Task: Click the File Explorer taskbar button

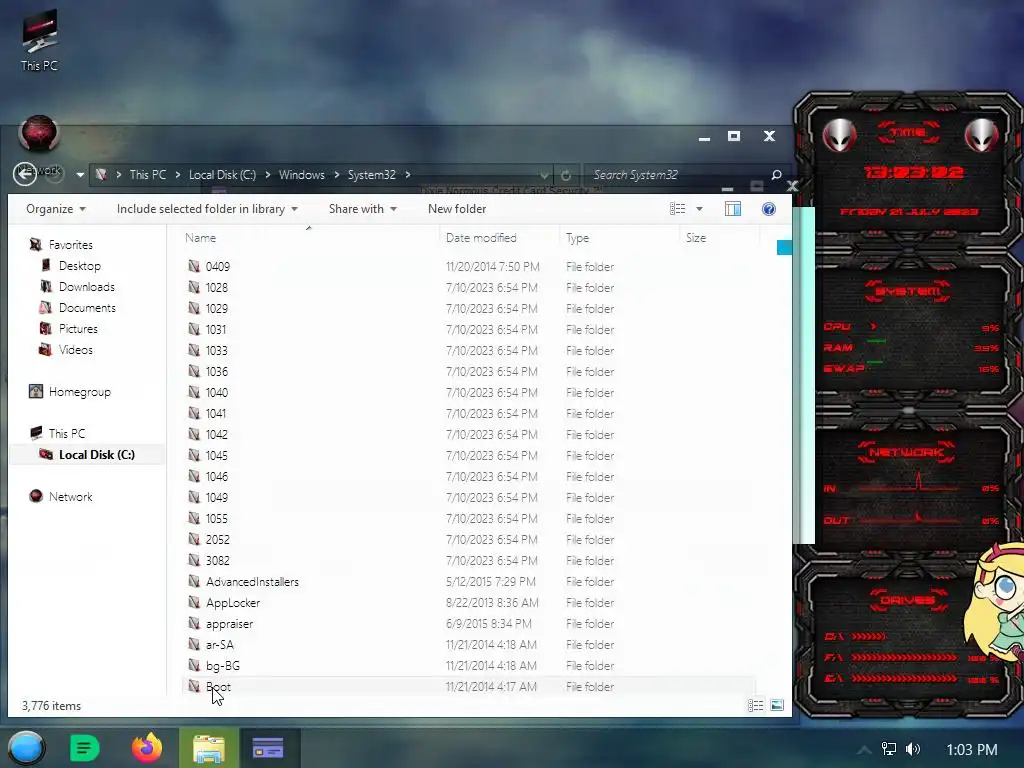Action: coord(208,748)
